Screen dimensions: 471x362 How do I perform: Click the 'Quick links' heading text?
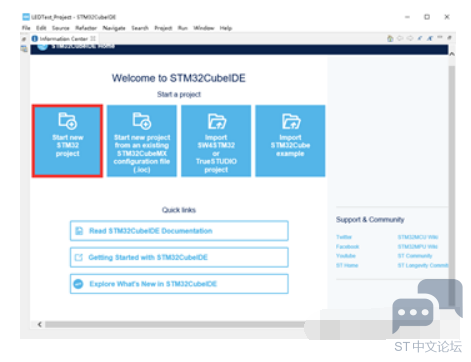coord(179,210)
